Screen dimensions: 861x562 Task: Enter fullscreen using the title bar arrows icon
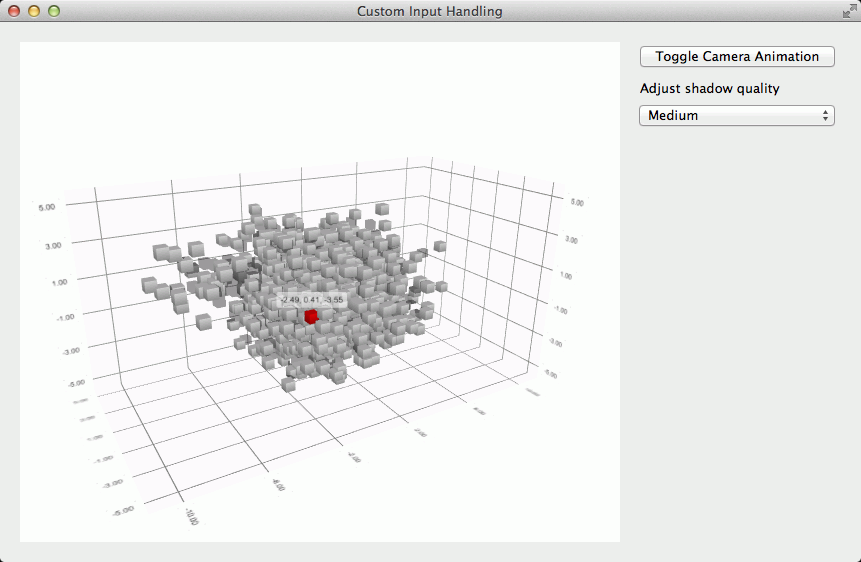[849, 11]
